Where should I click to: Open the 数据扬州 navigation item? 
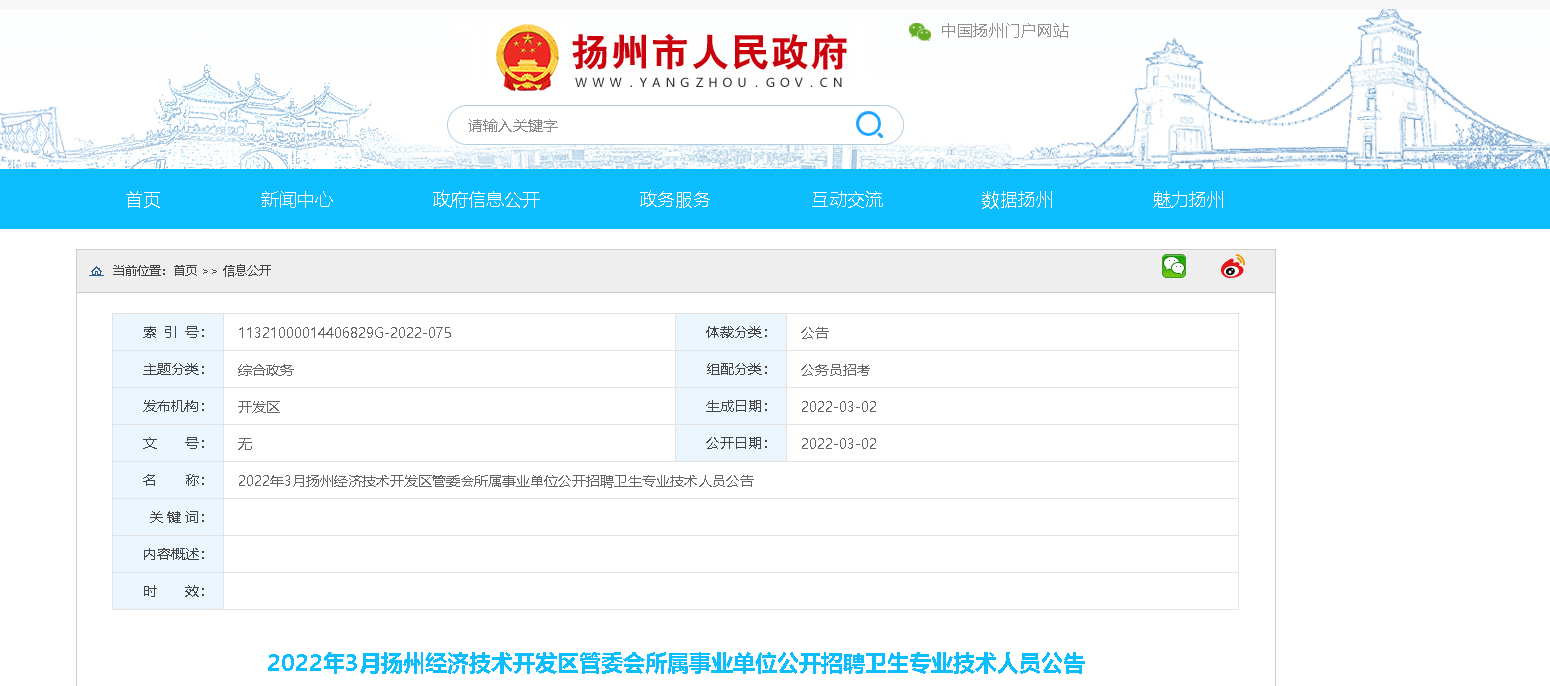point(1017,199)
